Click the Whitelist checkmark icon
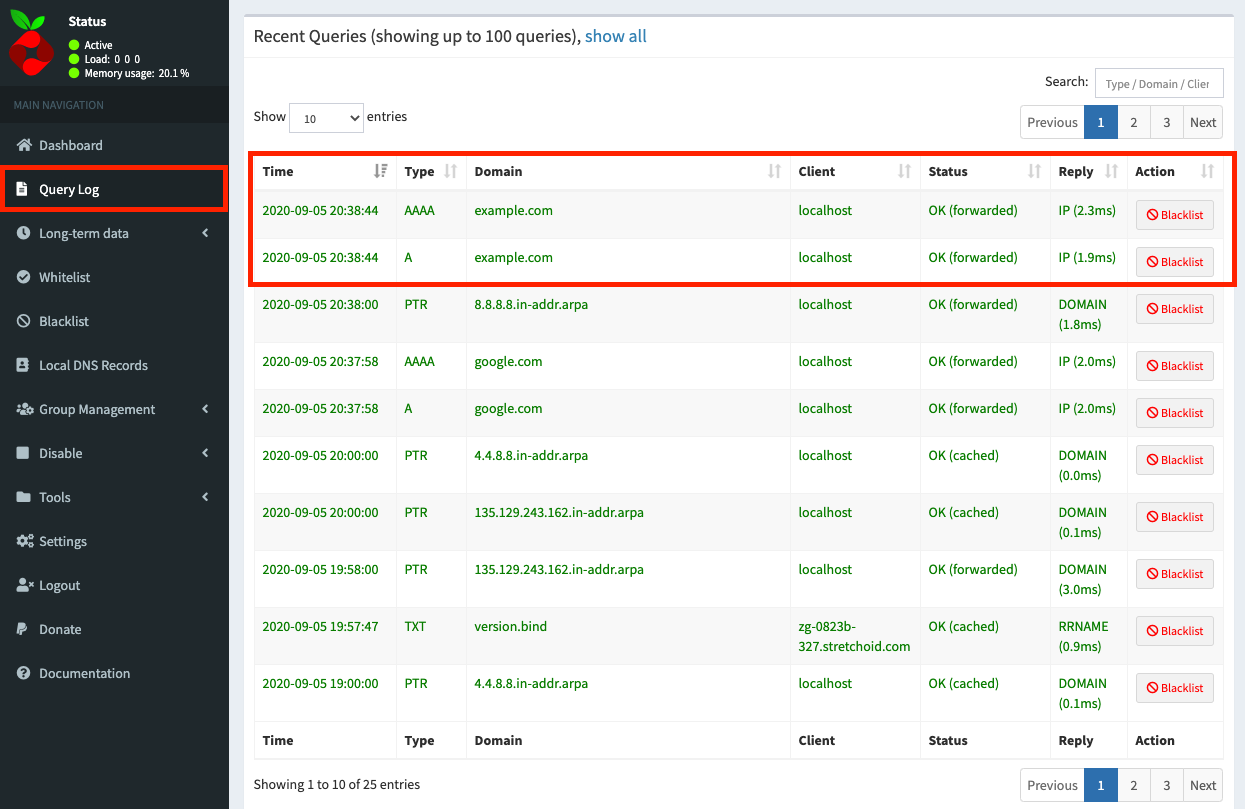The image size is (1245, 809). 24,277
